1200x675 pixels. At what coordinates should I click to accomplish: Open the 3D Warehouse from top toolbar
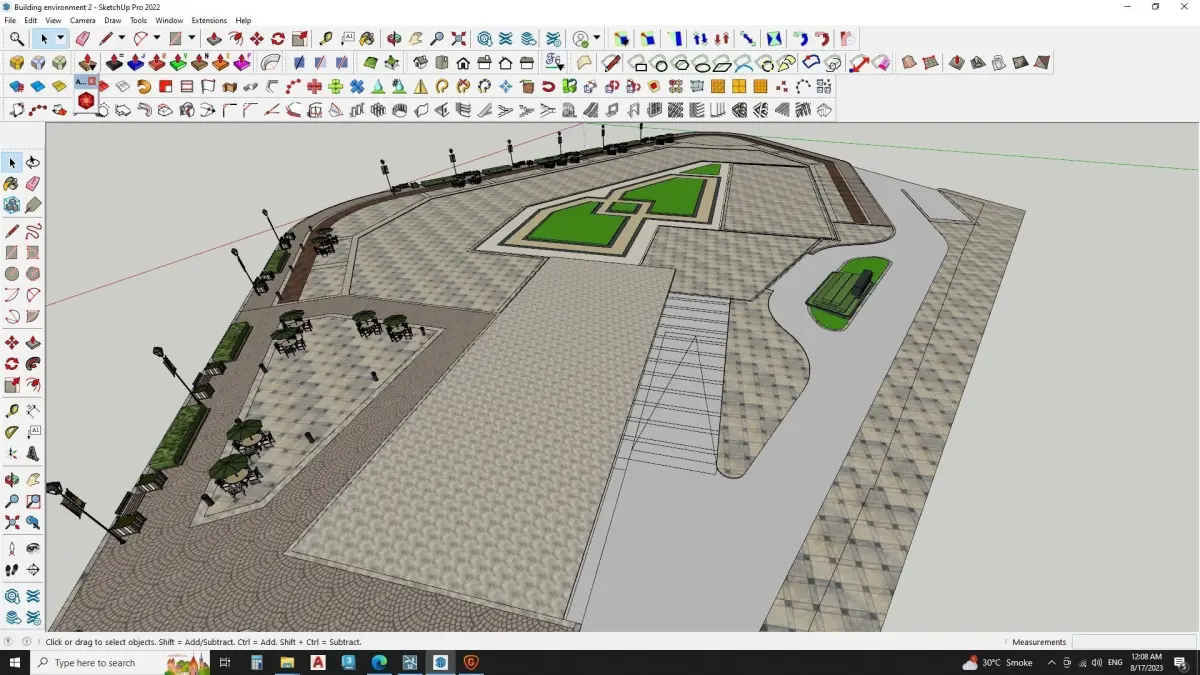[x=485, y=39]
